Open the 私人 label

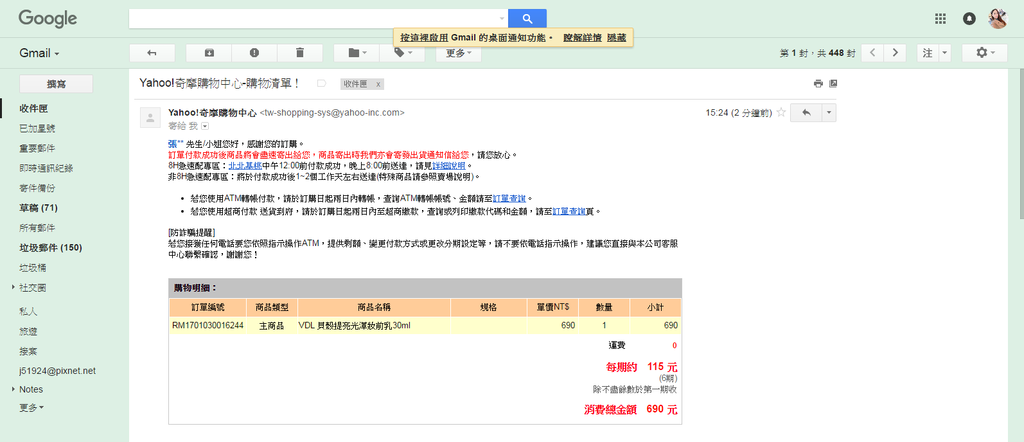[x=29, y=311]
